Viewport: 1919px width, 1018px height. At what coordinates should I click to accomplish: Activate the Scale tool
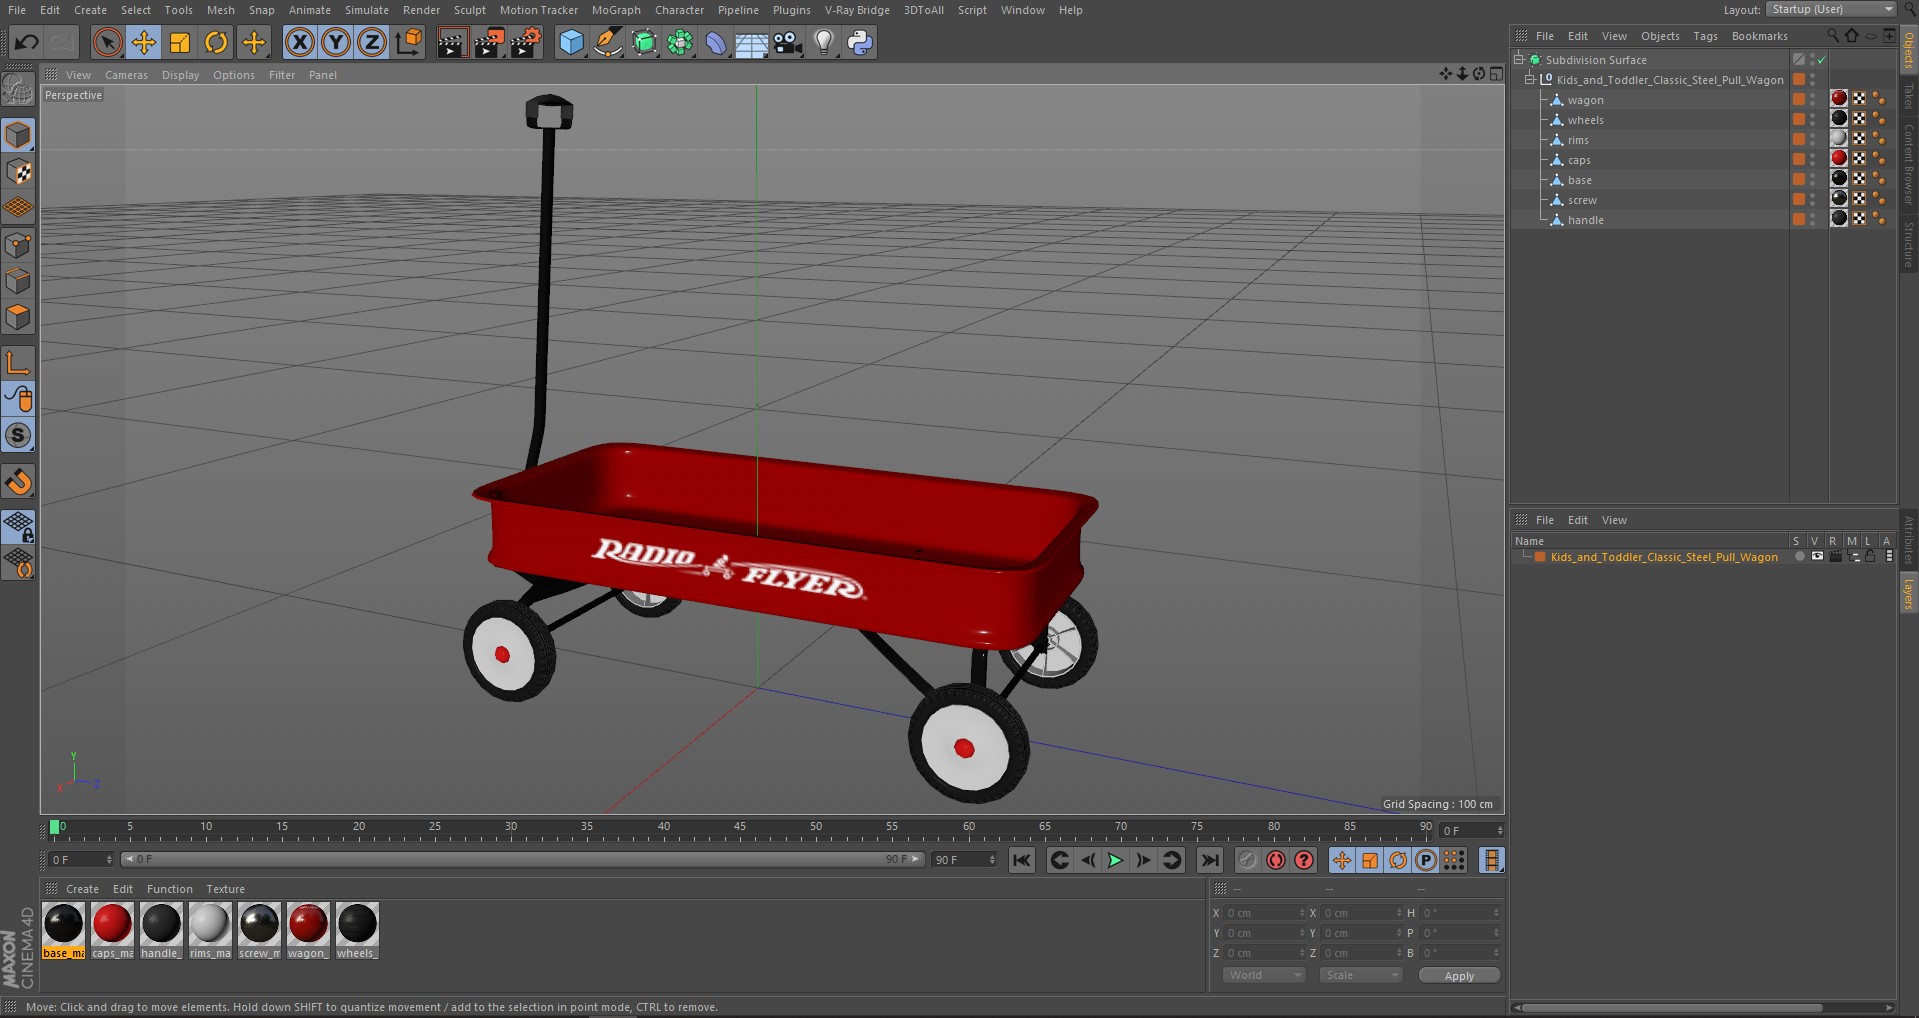180,42
